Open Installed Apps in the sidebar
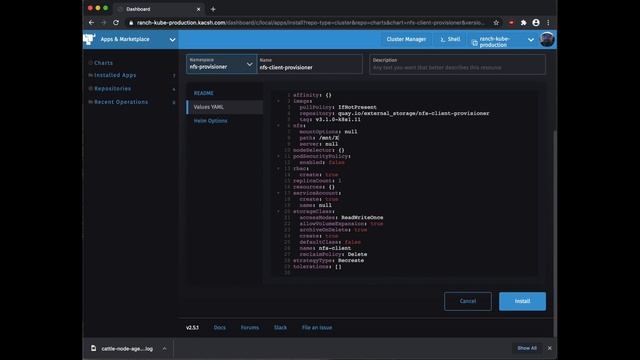The height and width of the screenshot is (360, 640). coord(115,75)
